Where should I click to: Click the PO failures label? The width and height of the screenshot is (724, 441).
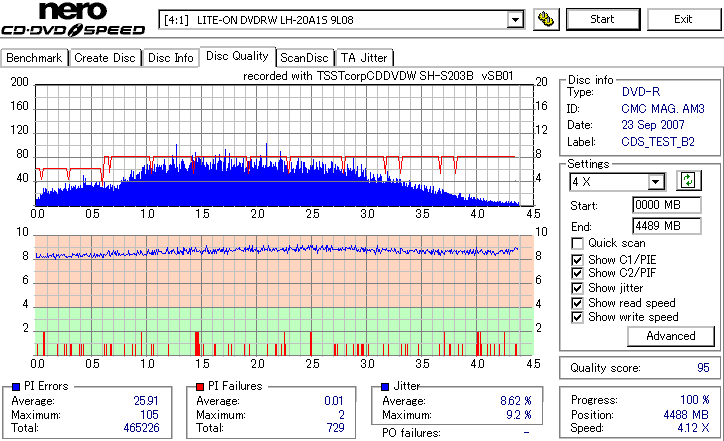click(x=411, y=433)
